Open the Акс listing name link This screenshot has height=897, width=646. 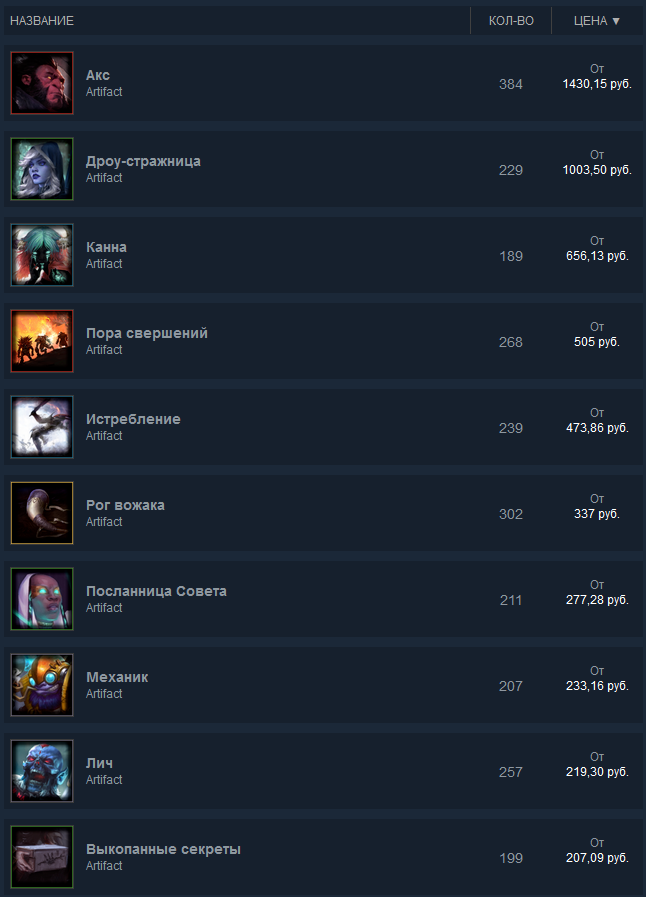pos(98,75)
